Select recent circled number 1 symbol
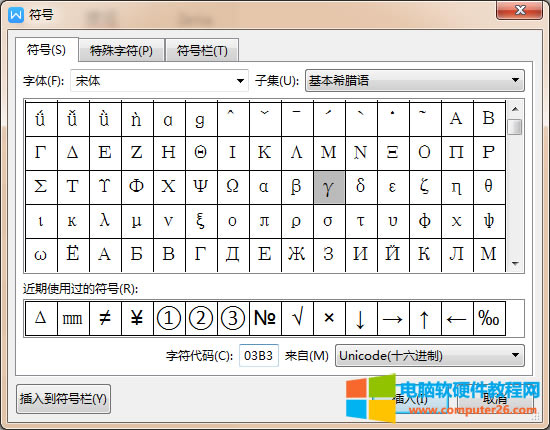 coord(169,318)
